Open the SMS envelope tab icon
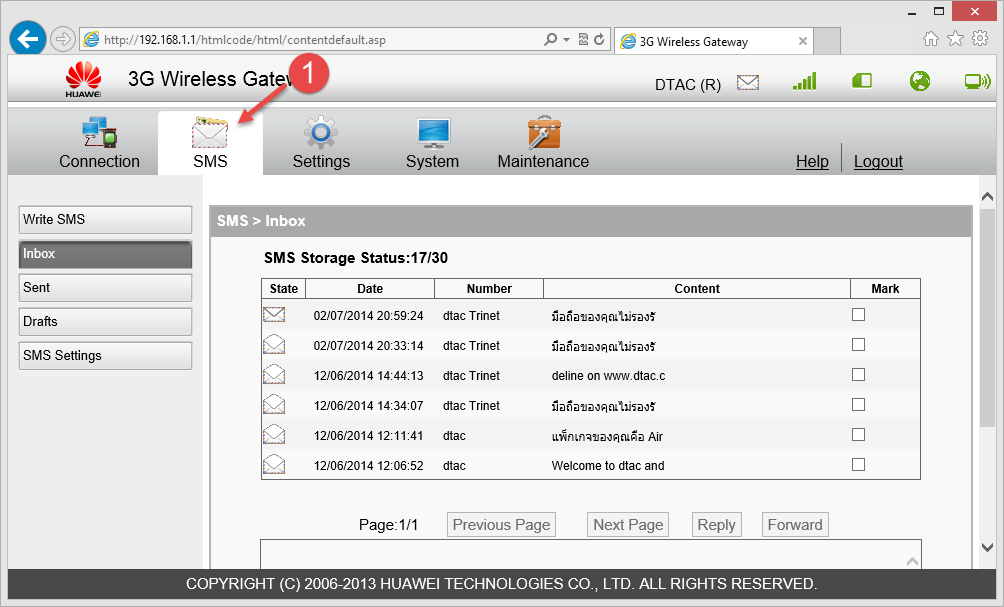This screenshot has height=607, width=1004. 210,133
